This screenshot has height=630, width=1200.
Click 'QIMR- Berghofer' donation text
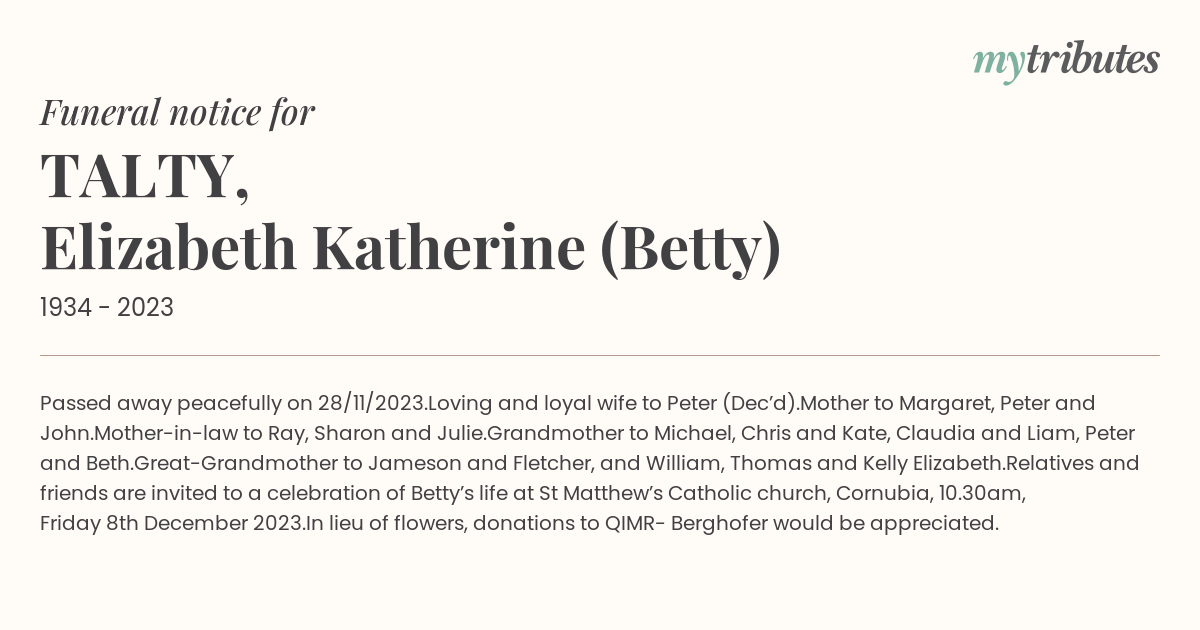(686, 524)
